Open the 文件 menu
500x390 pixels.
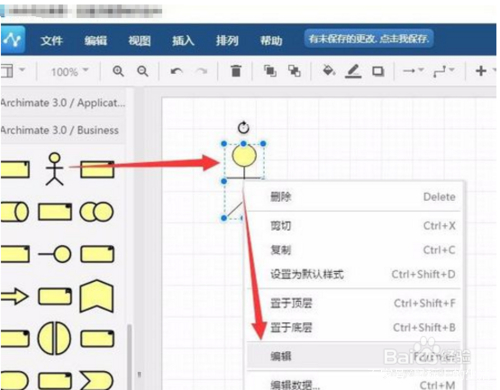(52, 41)
